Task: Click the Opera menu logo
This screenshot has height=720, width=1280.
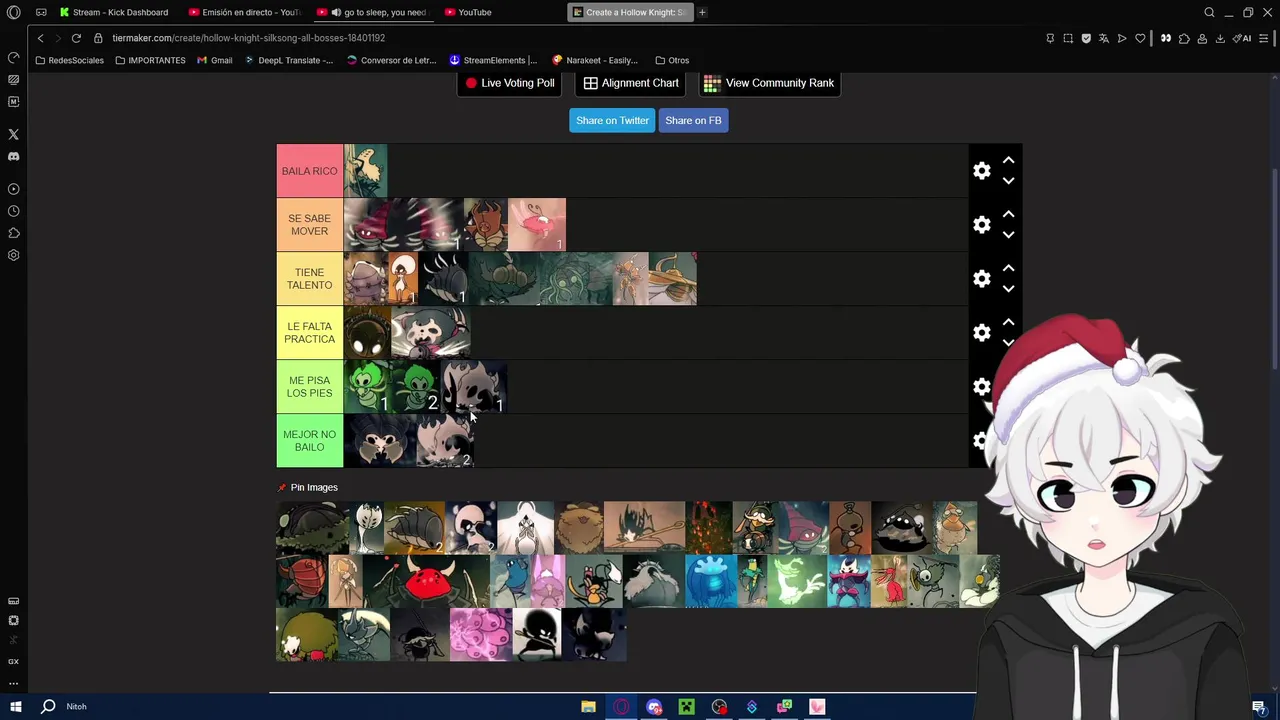Action: coord(13,12)
